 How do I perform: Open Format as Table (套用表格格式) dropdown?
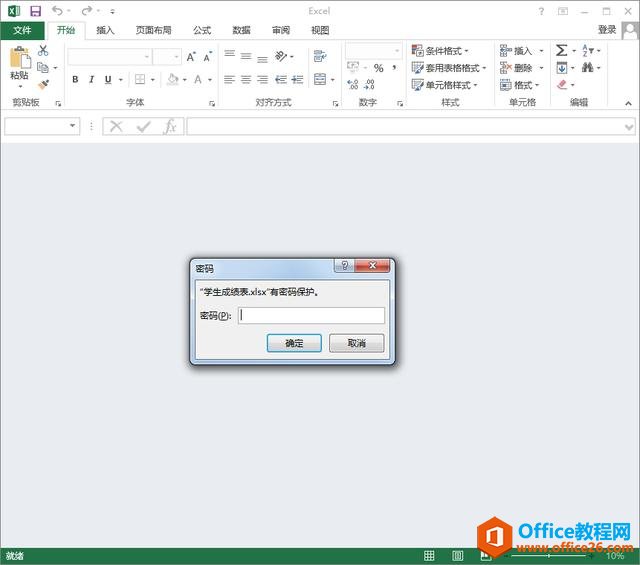(449, 68)
